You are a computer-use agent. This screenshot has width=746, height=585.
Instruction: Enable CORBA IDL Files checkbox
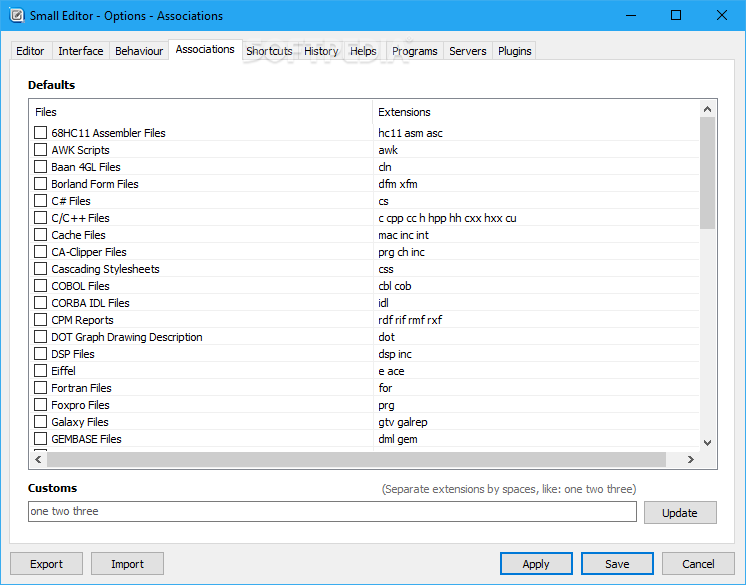pos(40,303)
